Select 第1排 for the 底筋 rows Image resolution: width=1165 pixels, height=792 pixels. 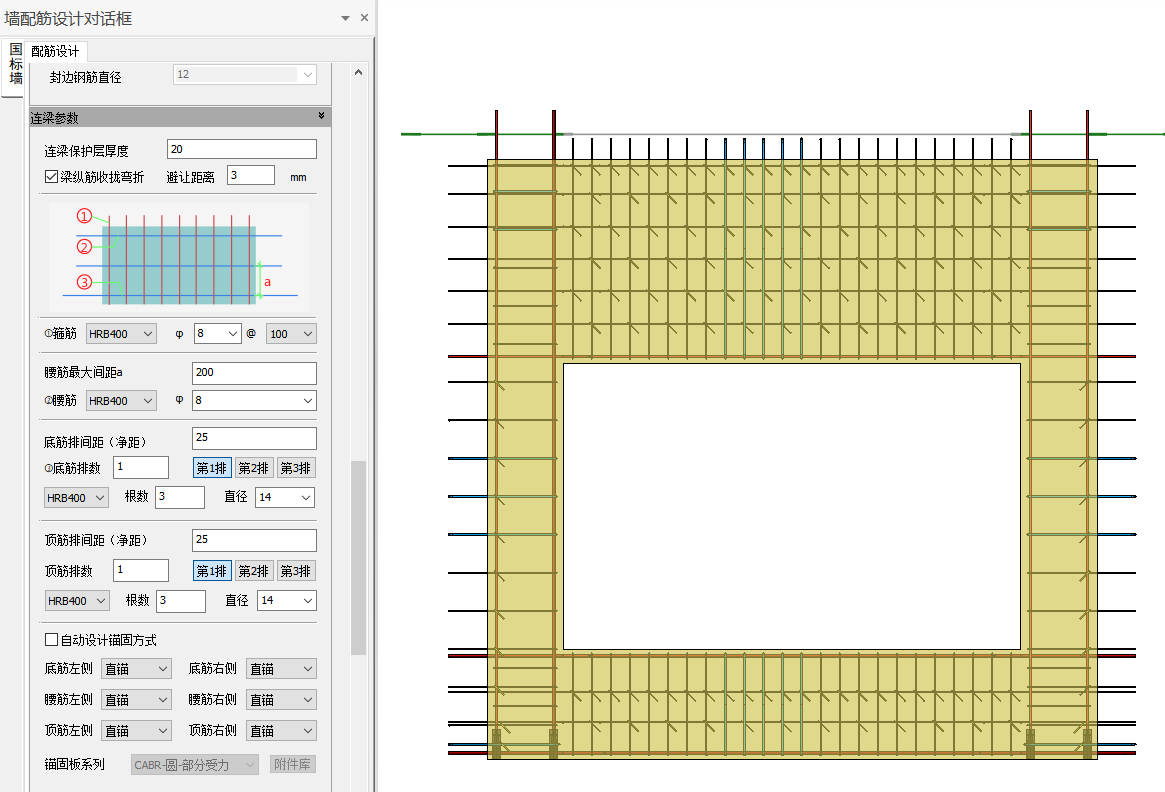[x=212, y=468]
